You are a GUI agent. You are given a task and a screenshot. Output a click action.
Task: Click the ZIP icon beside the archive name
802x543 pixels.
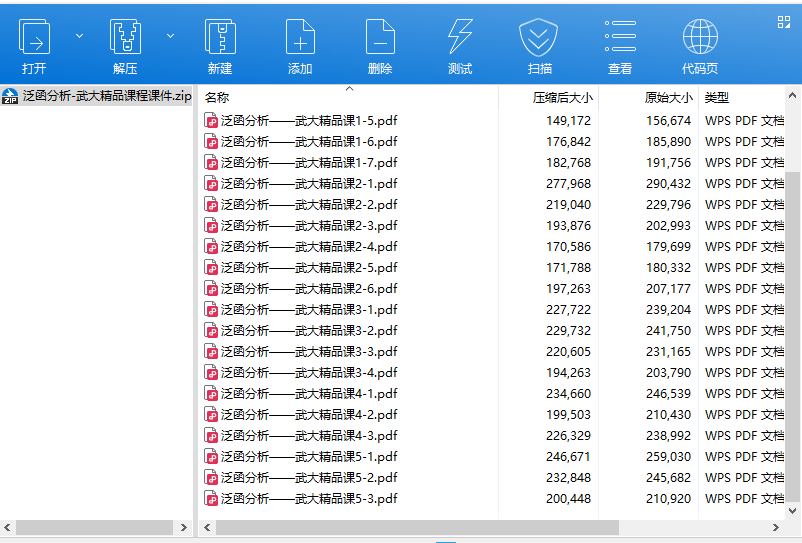point(10,96)
